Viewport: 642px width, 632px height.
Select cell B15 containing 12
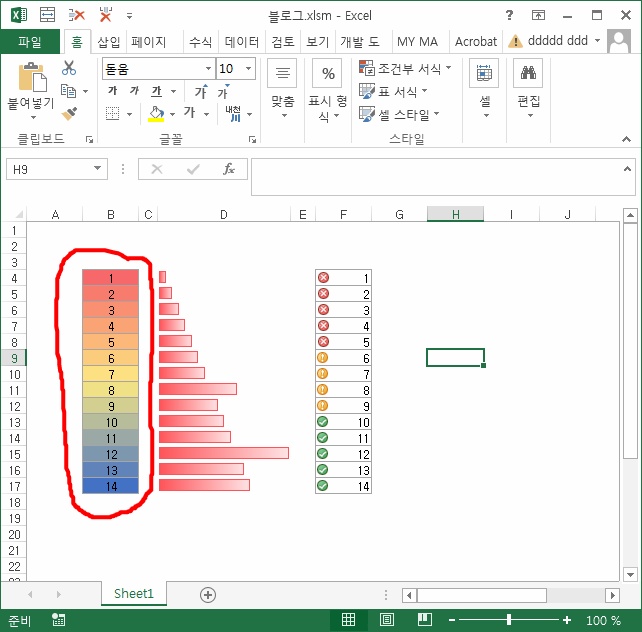coord(111,454)
